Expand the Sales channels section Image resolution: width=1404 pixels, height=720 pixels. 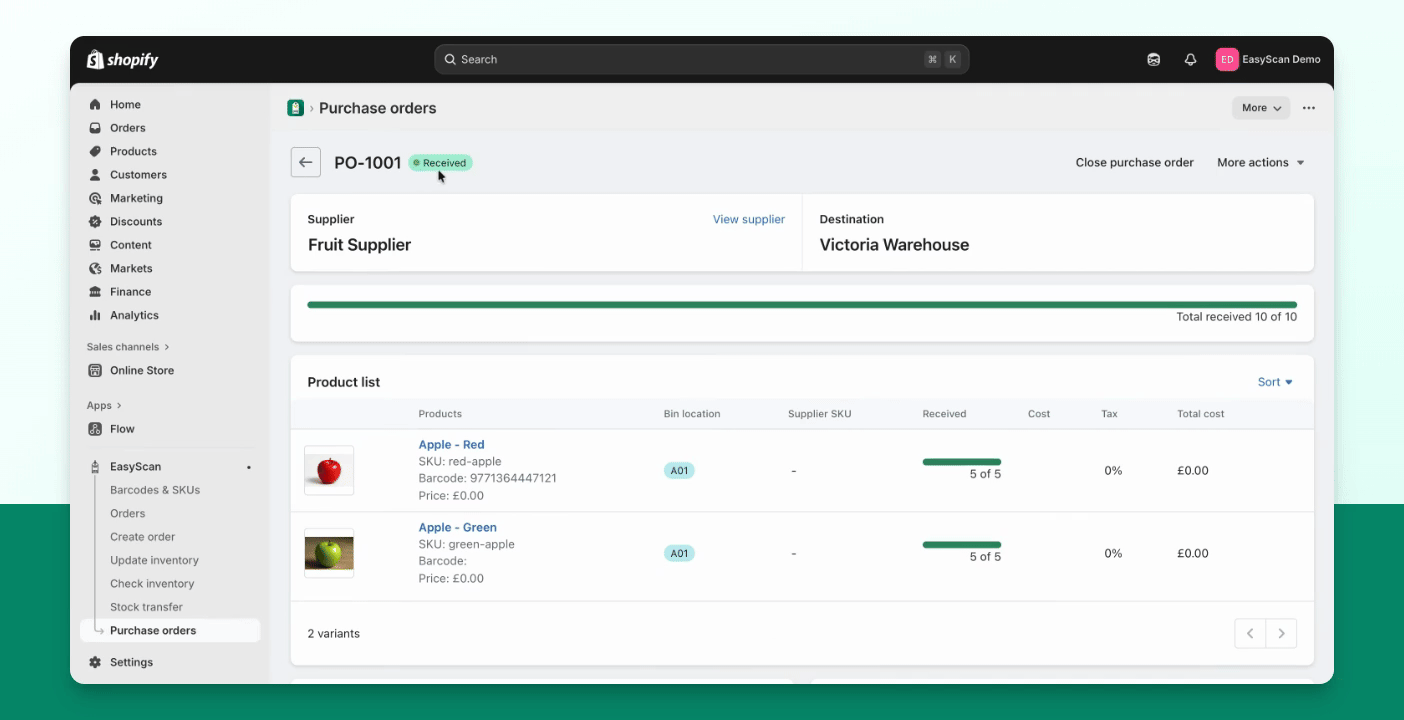(x=128, y=347)
